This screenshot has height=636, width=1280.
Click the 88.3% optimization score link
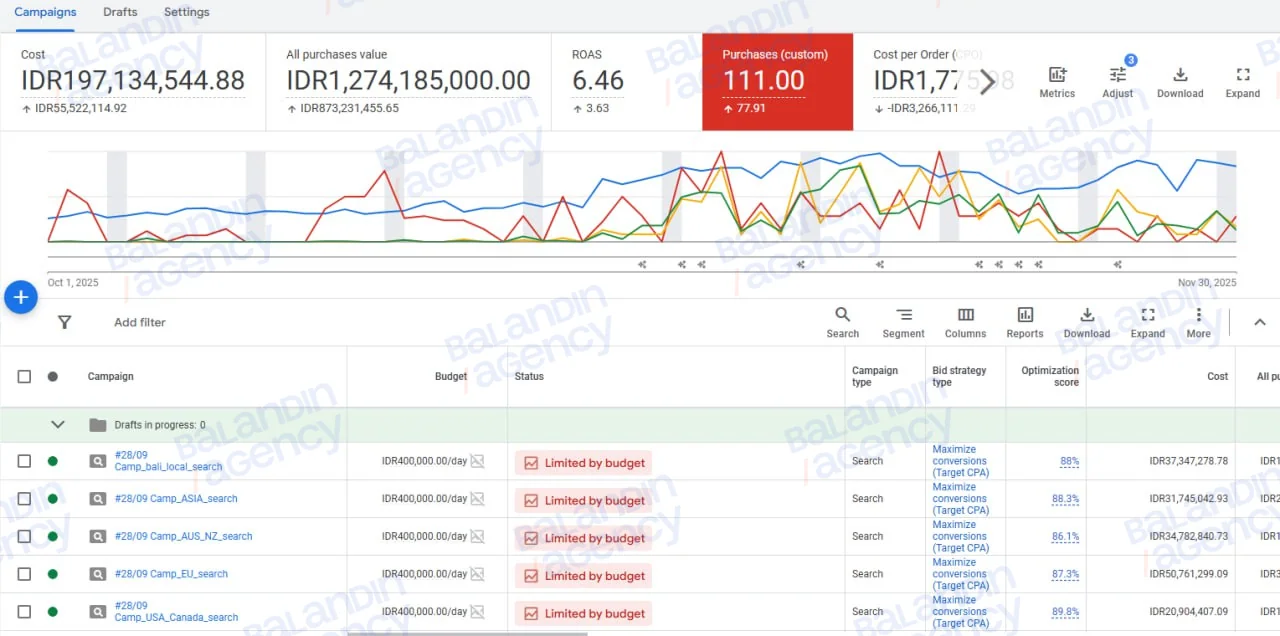[x=1065, y=499]
